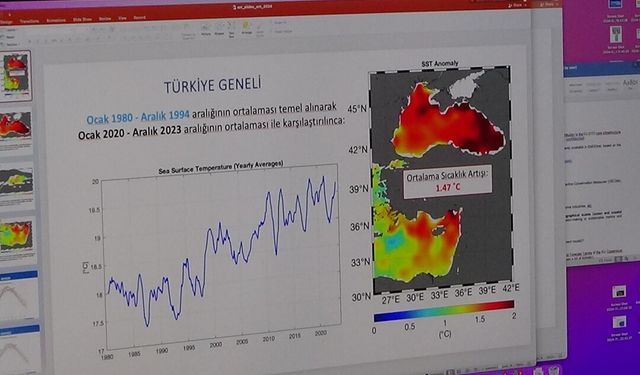This screenshot has width=640, height=375.
Task: Select the fifth slide thumbnail with the blue header
Action: pos(19,296)
